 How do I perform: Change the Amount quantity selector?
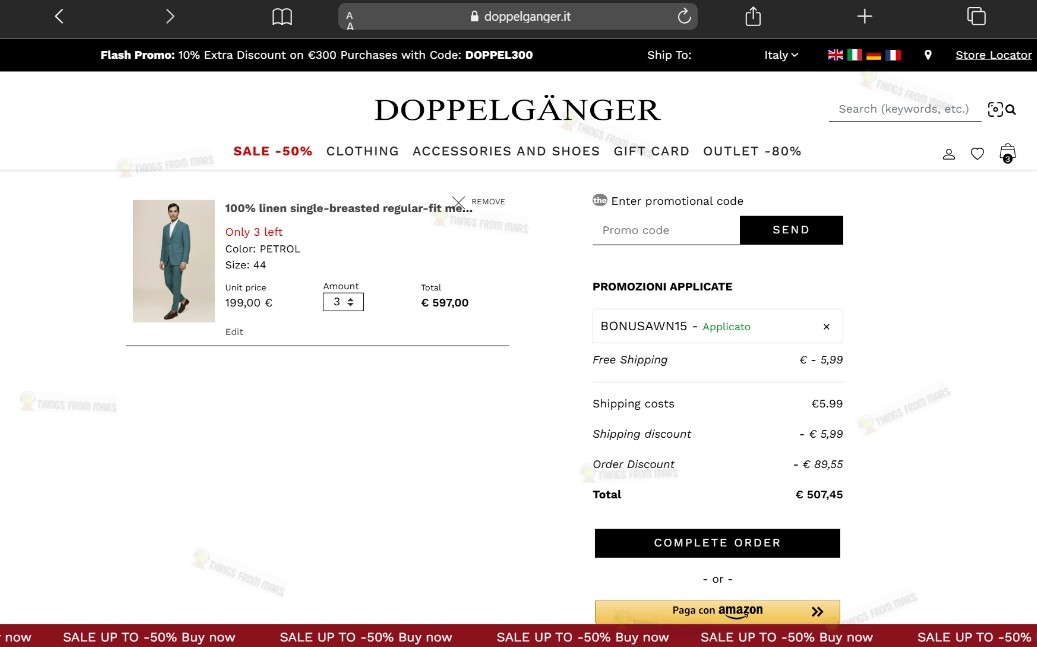click(343, 302)
